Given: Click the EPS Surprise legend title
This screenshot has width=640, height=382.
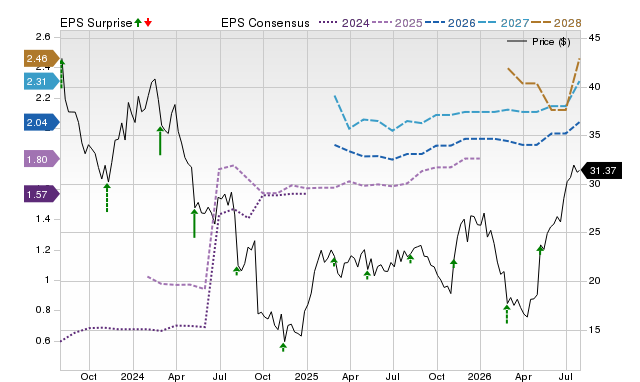Looking at the screenshot, I should point(96,23).
